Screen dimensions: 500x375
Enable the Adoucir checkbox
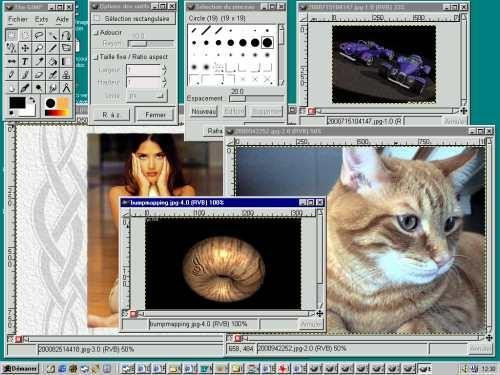click(x=97, y=33)
